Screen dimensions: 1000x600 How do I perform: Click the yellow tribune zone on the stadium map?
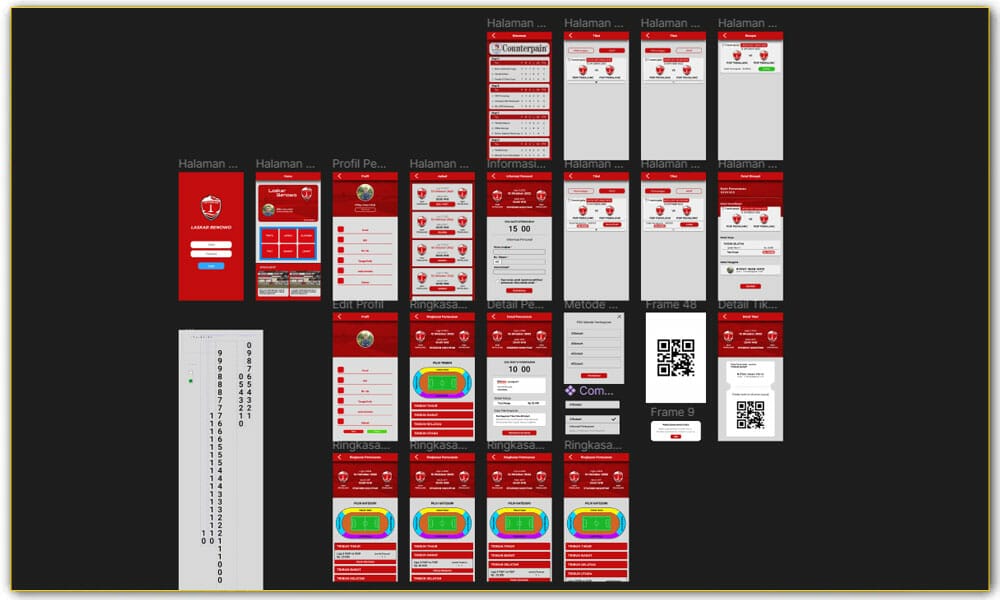[x=440, y=372]
